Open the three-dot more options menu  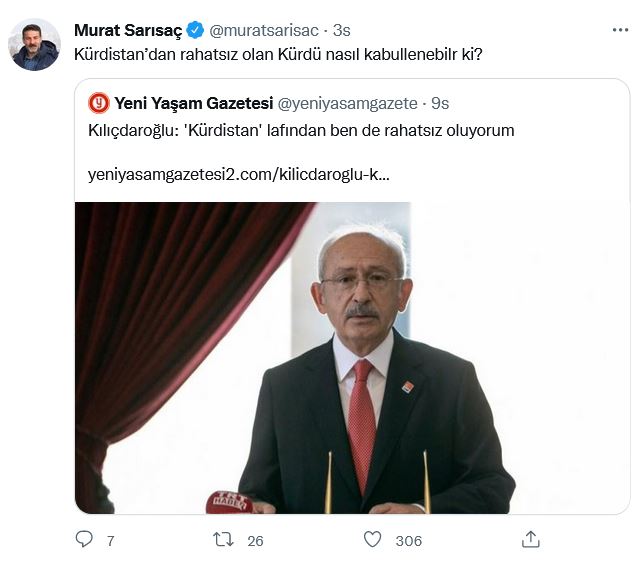620,31
